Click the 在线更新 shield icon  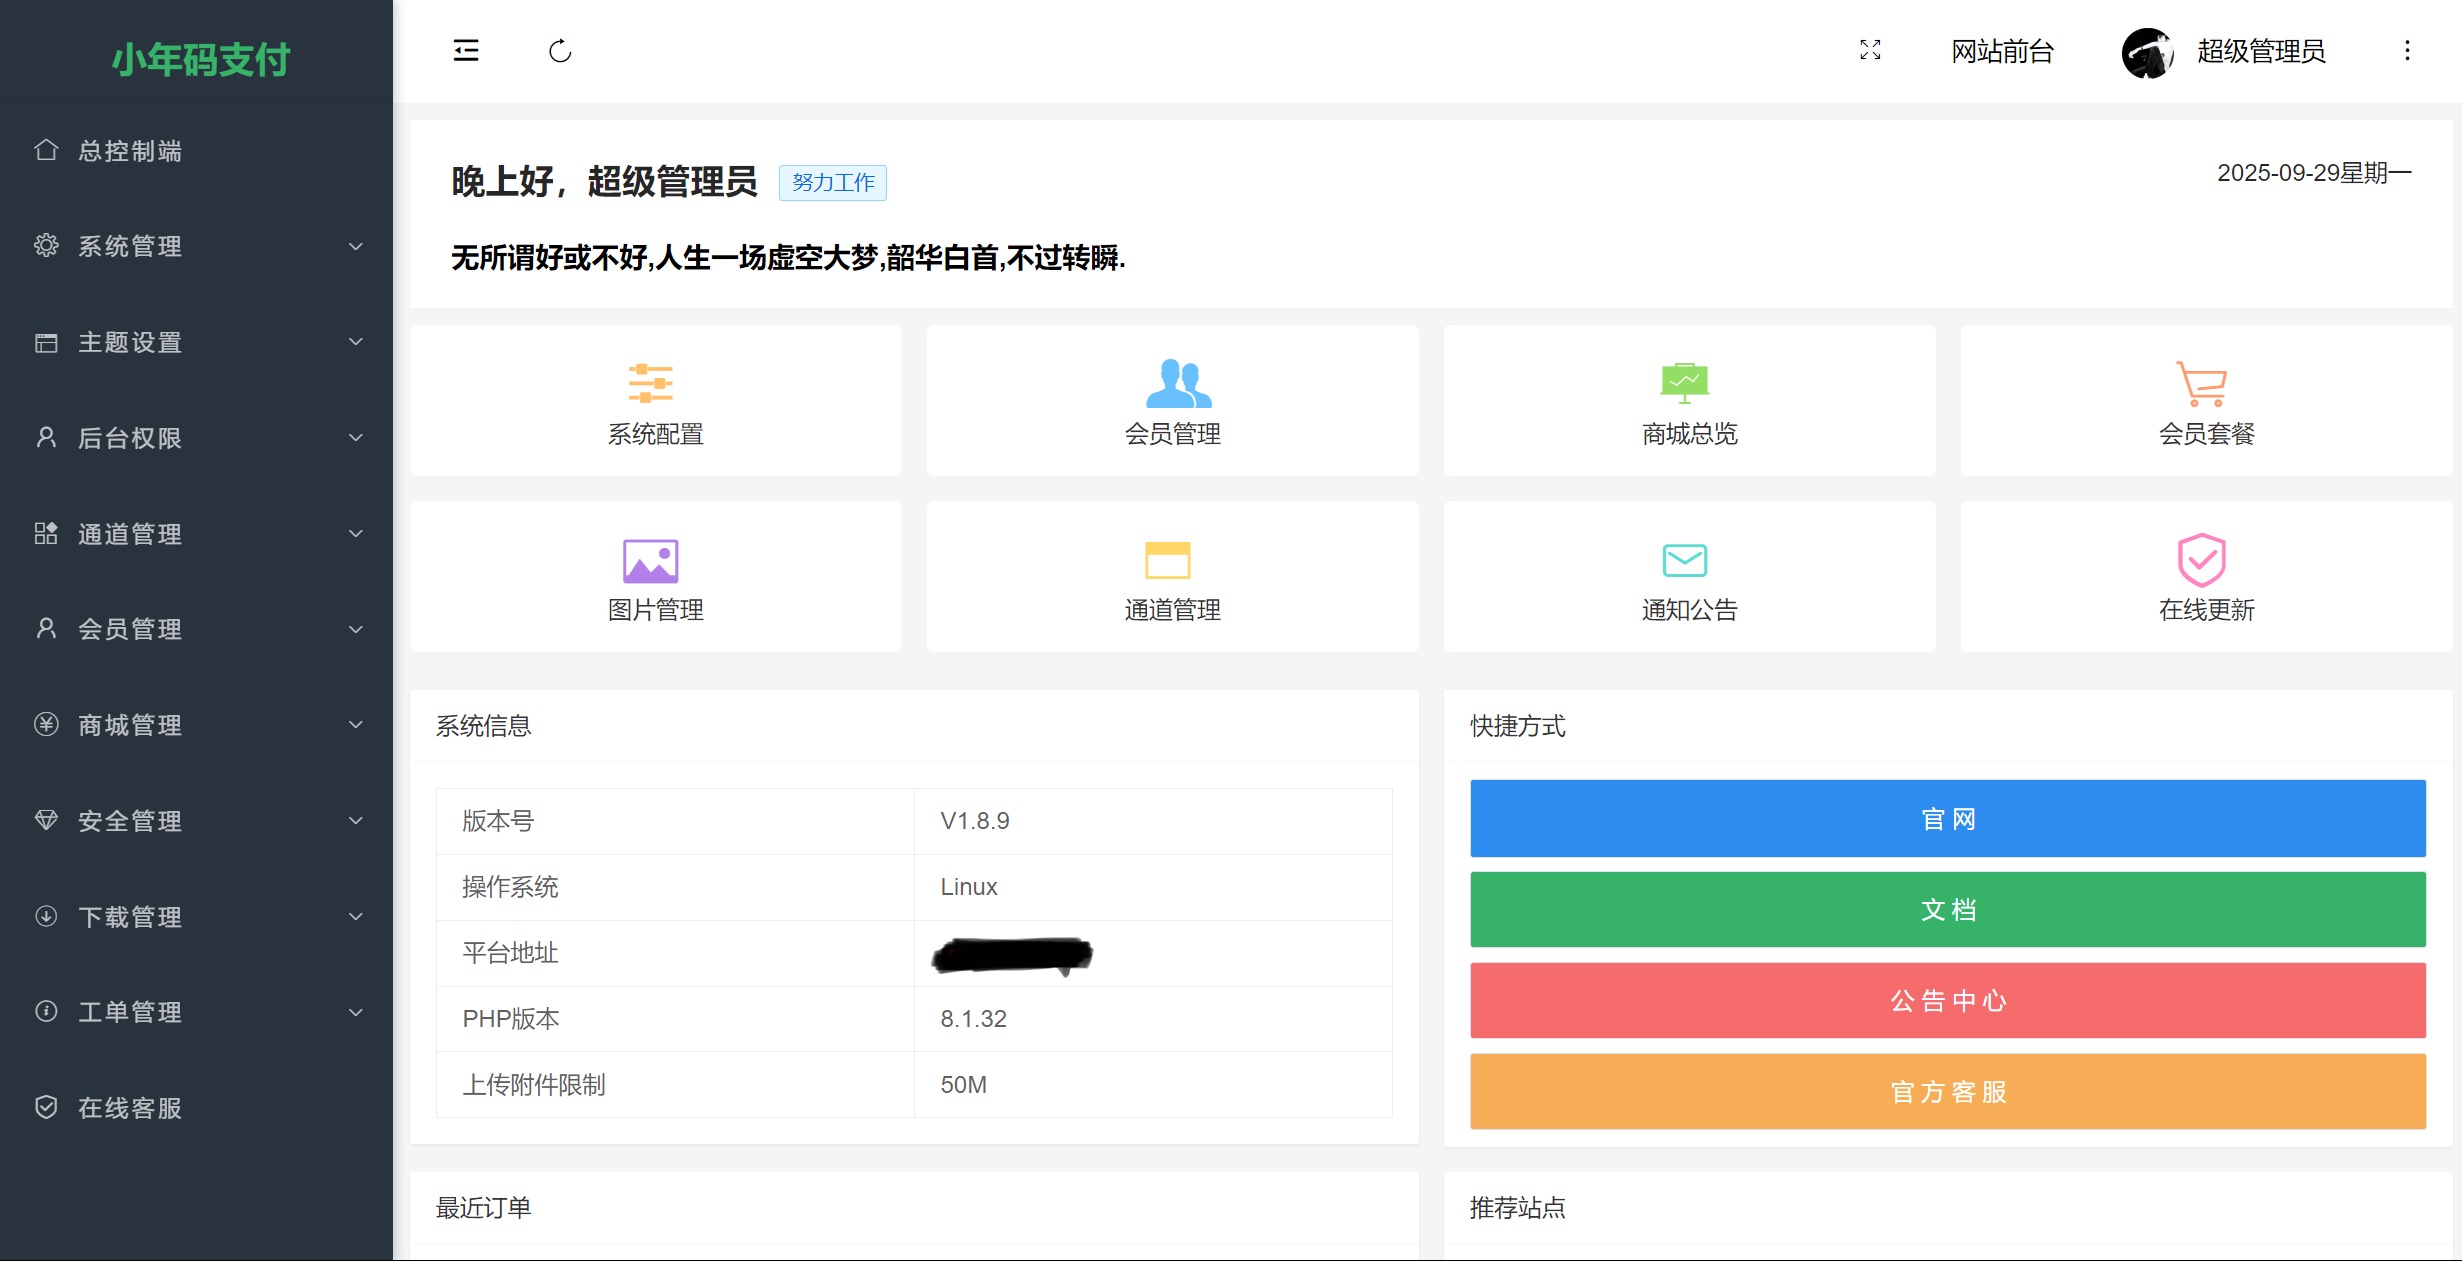pos(2202,560)
